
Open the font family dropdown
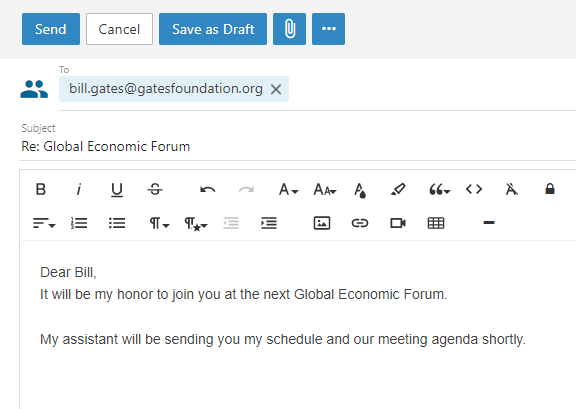[x=288, y=190]
